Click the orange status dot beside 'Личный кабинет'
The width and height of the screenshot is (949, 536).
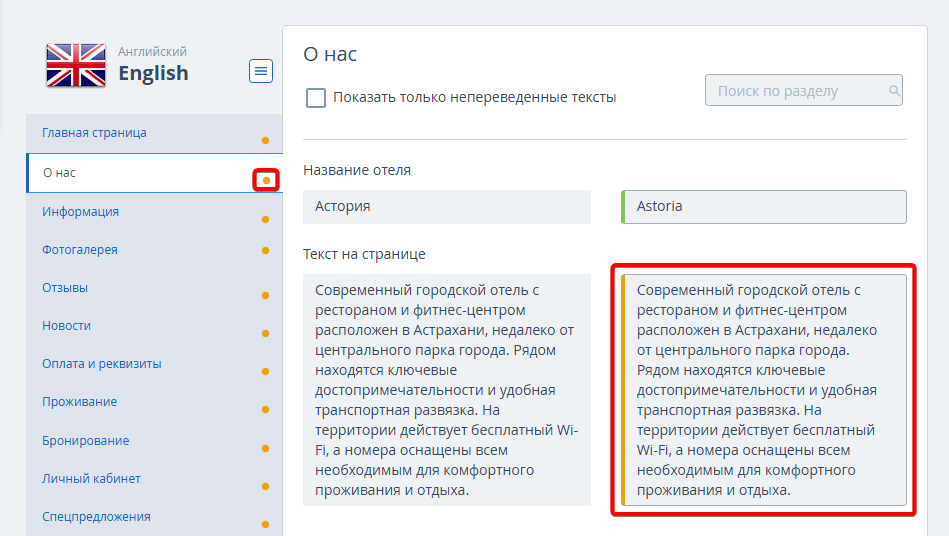265,486
